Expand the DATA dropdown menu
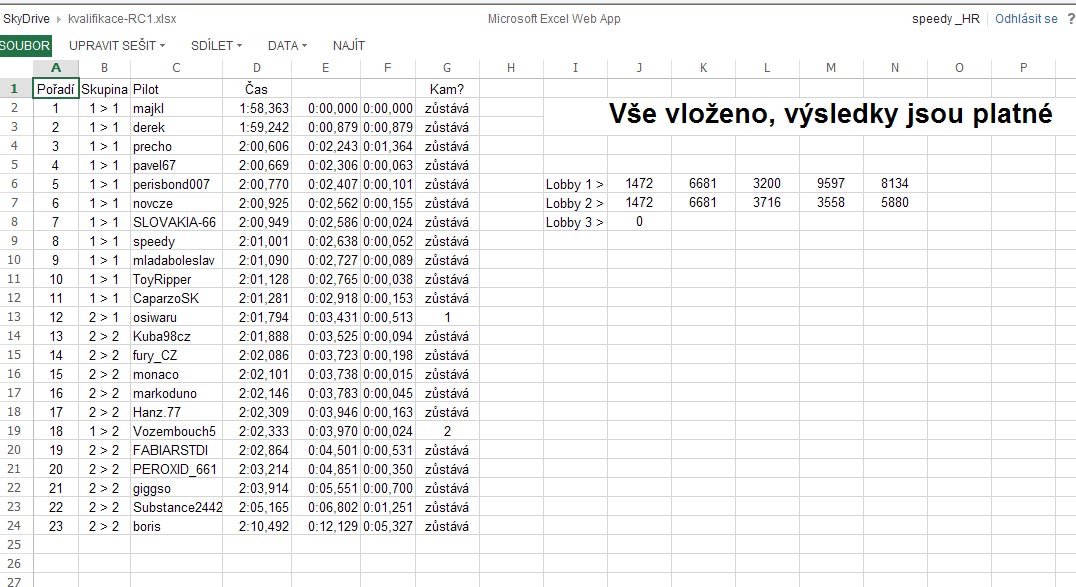The height and width of the screenshot is (587, 1076). pos(287,45)
